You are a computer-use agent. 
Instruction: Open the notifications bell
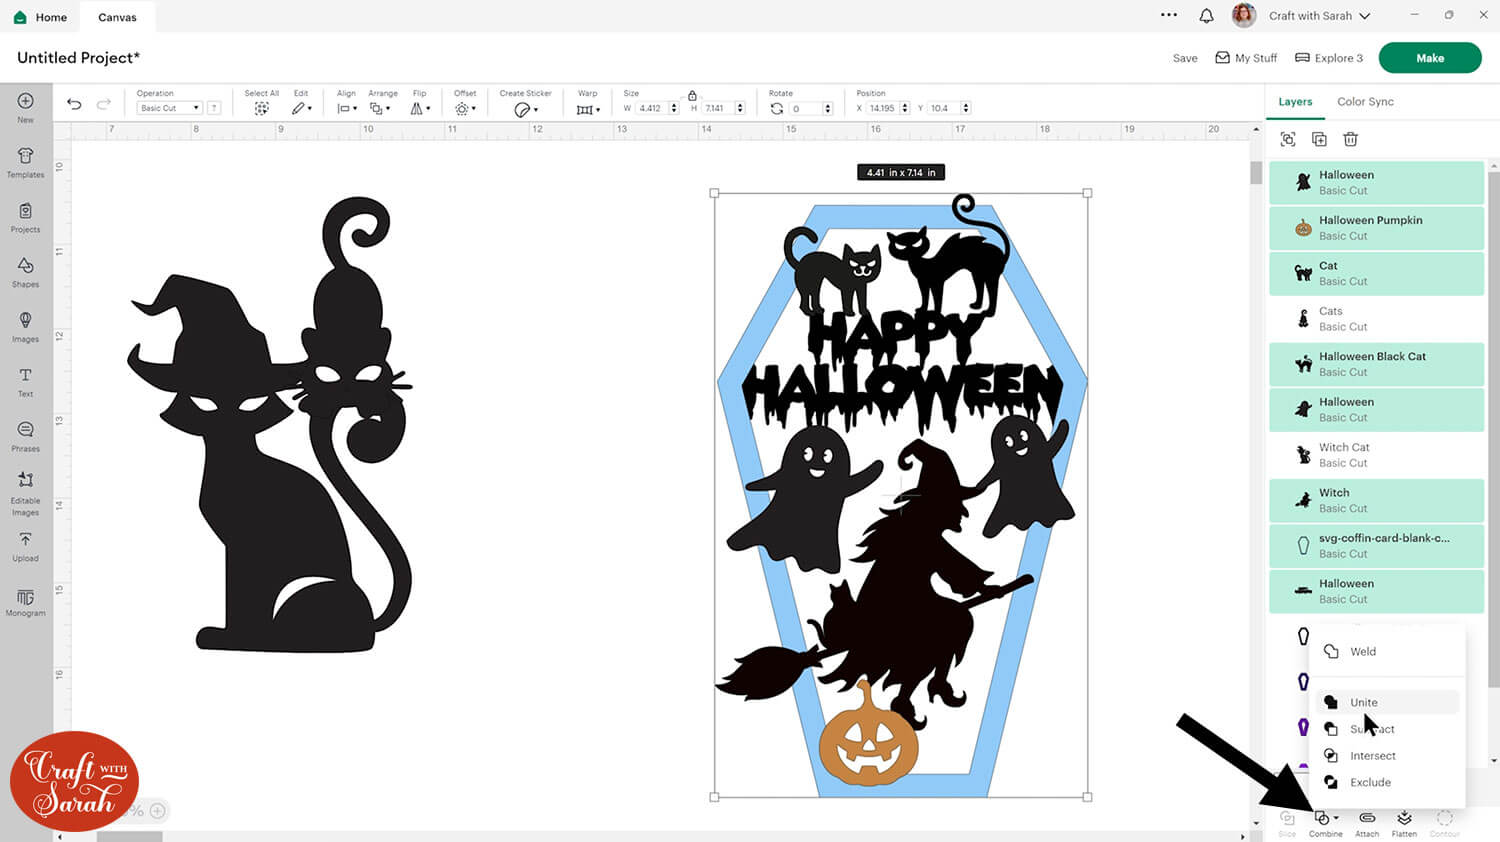pos(1206,16)
